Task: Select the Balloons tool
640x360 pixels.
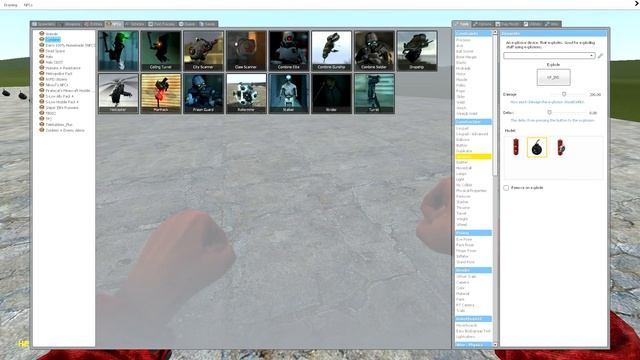Action: [463, 140]
